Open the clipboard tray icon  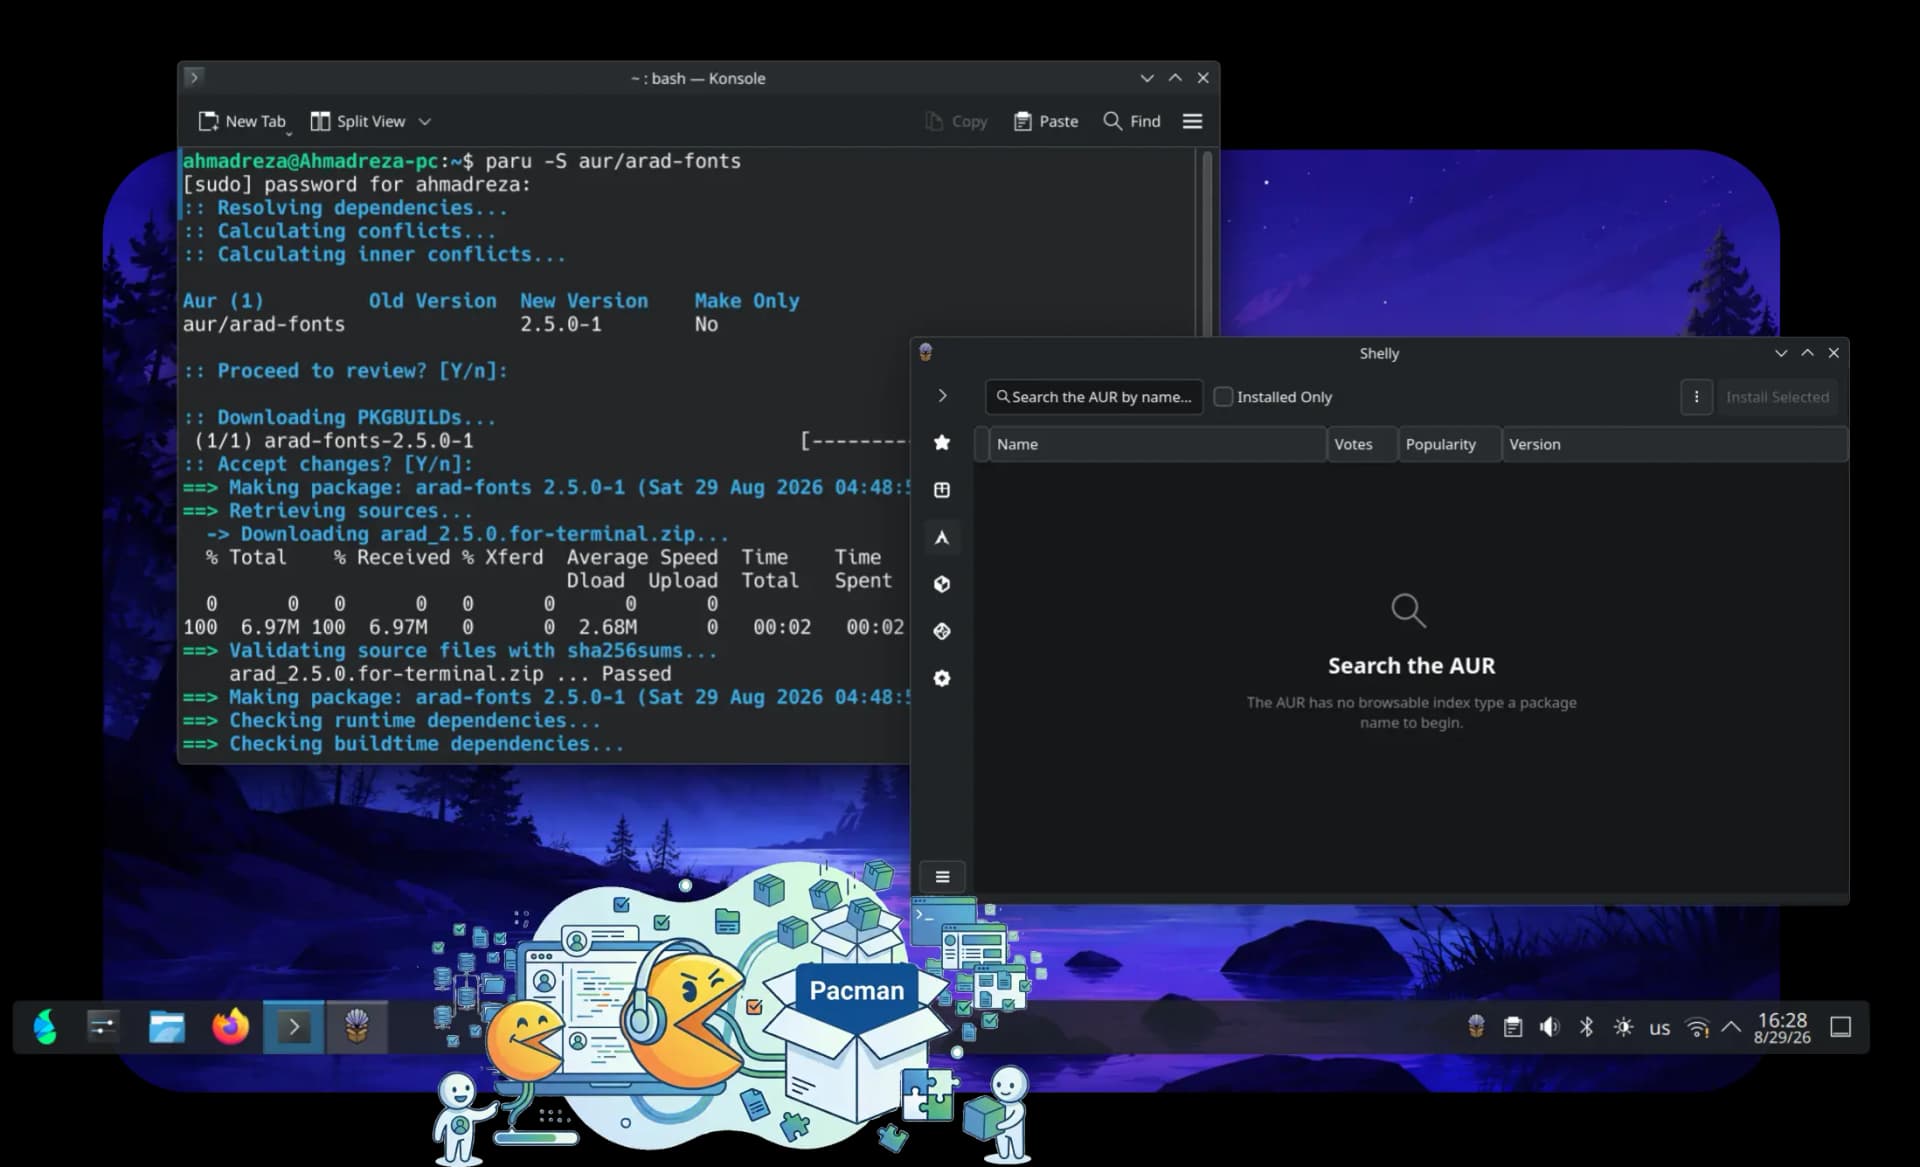[1513, 1027]
